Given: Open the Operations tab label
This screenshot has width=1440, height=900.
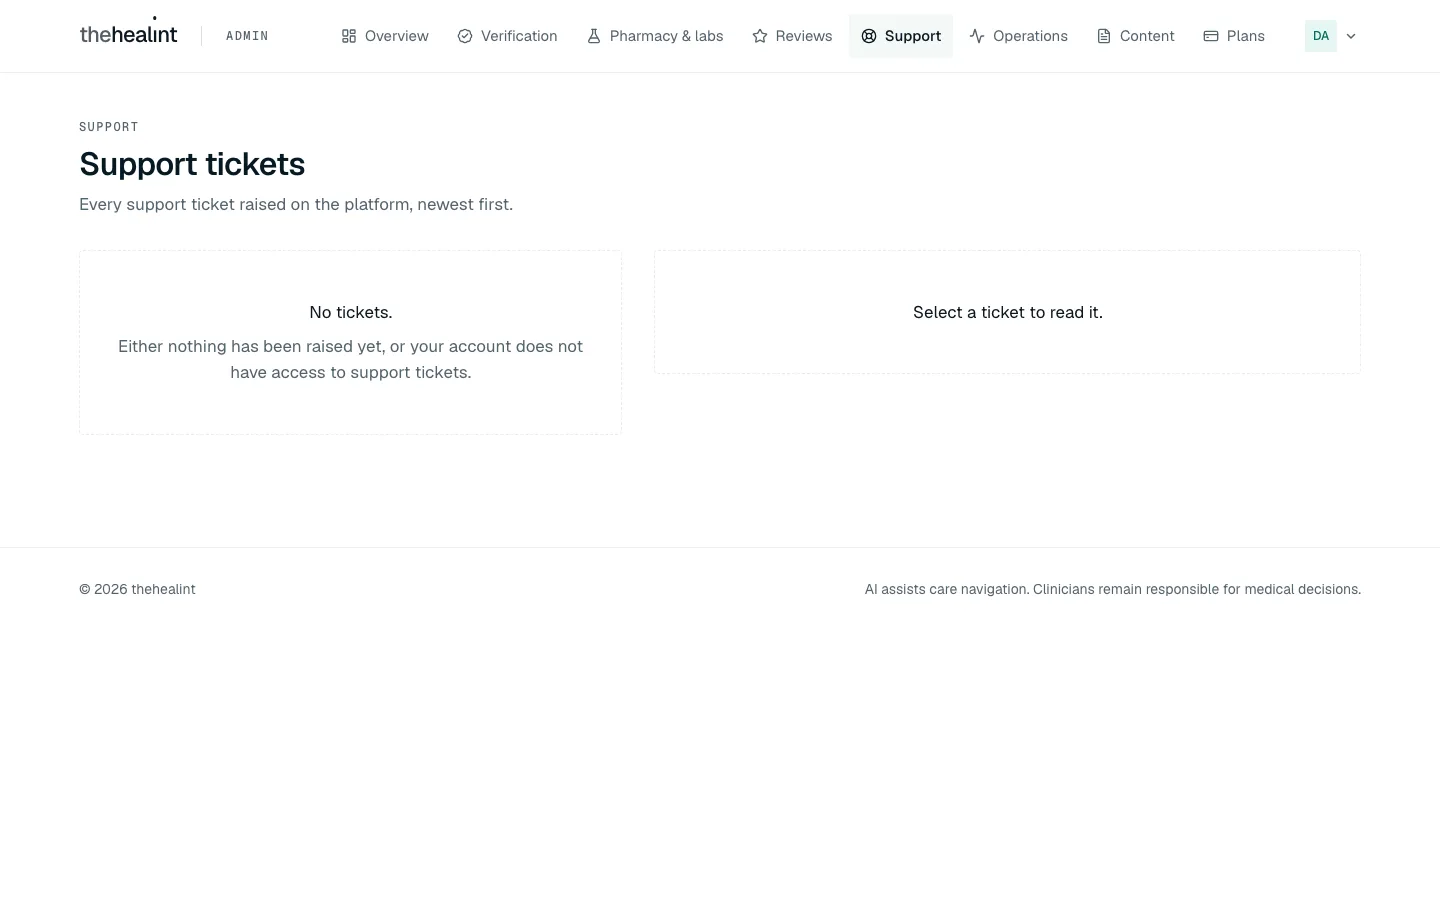Looking at the screenshot, I should tap(1030, 36).
